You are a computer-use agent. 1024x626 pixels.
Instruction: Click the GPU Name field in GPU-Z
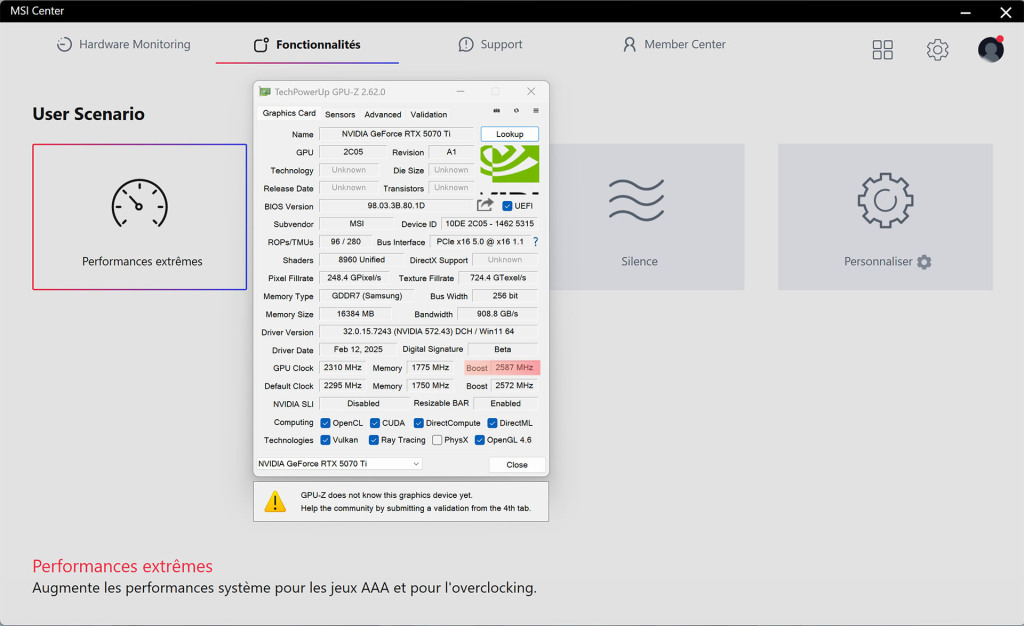tap(396, 134)
